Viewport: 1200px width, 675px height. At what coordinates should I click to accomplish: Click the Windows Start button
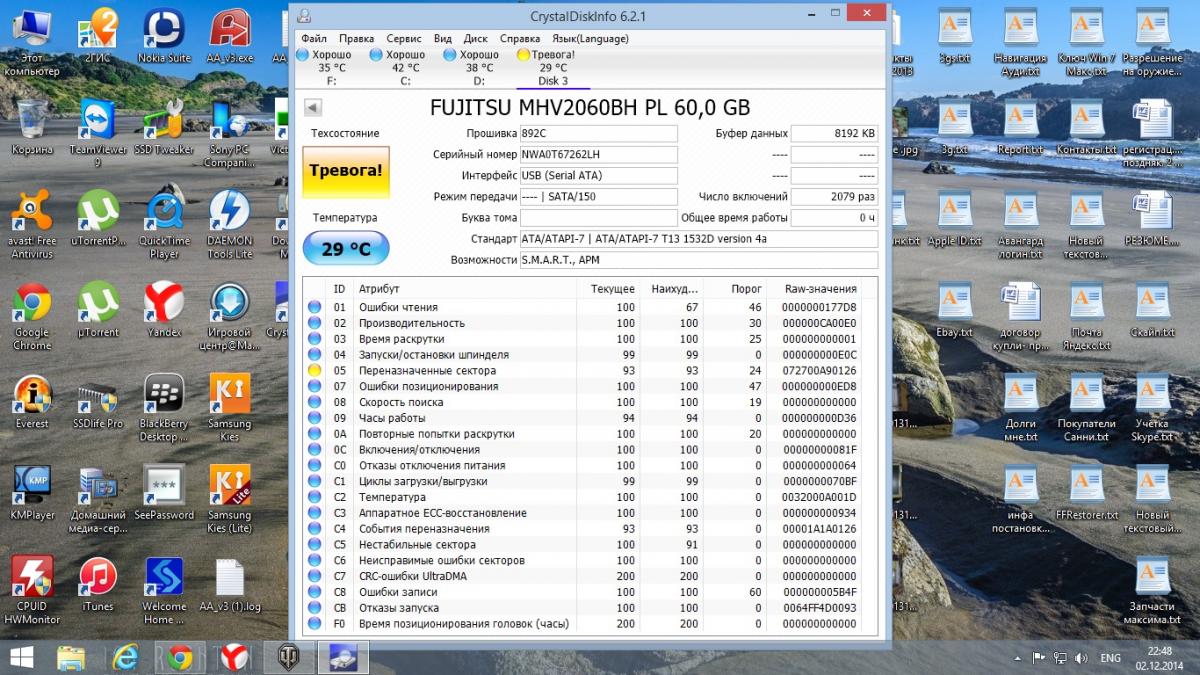point(20,657)
